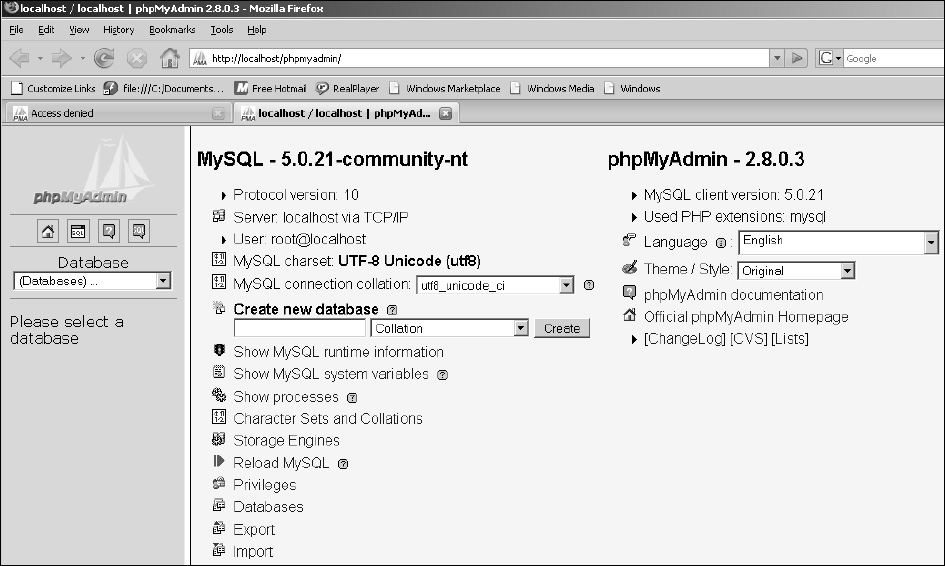Open the Bookmarks menu
The height and width of the screenshot is (566, 945).
[172, 30]
